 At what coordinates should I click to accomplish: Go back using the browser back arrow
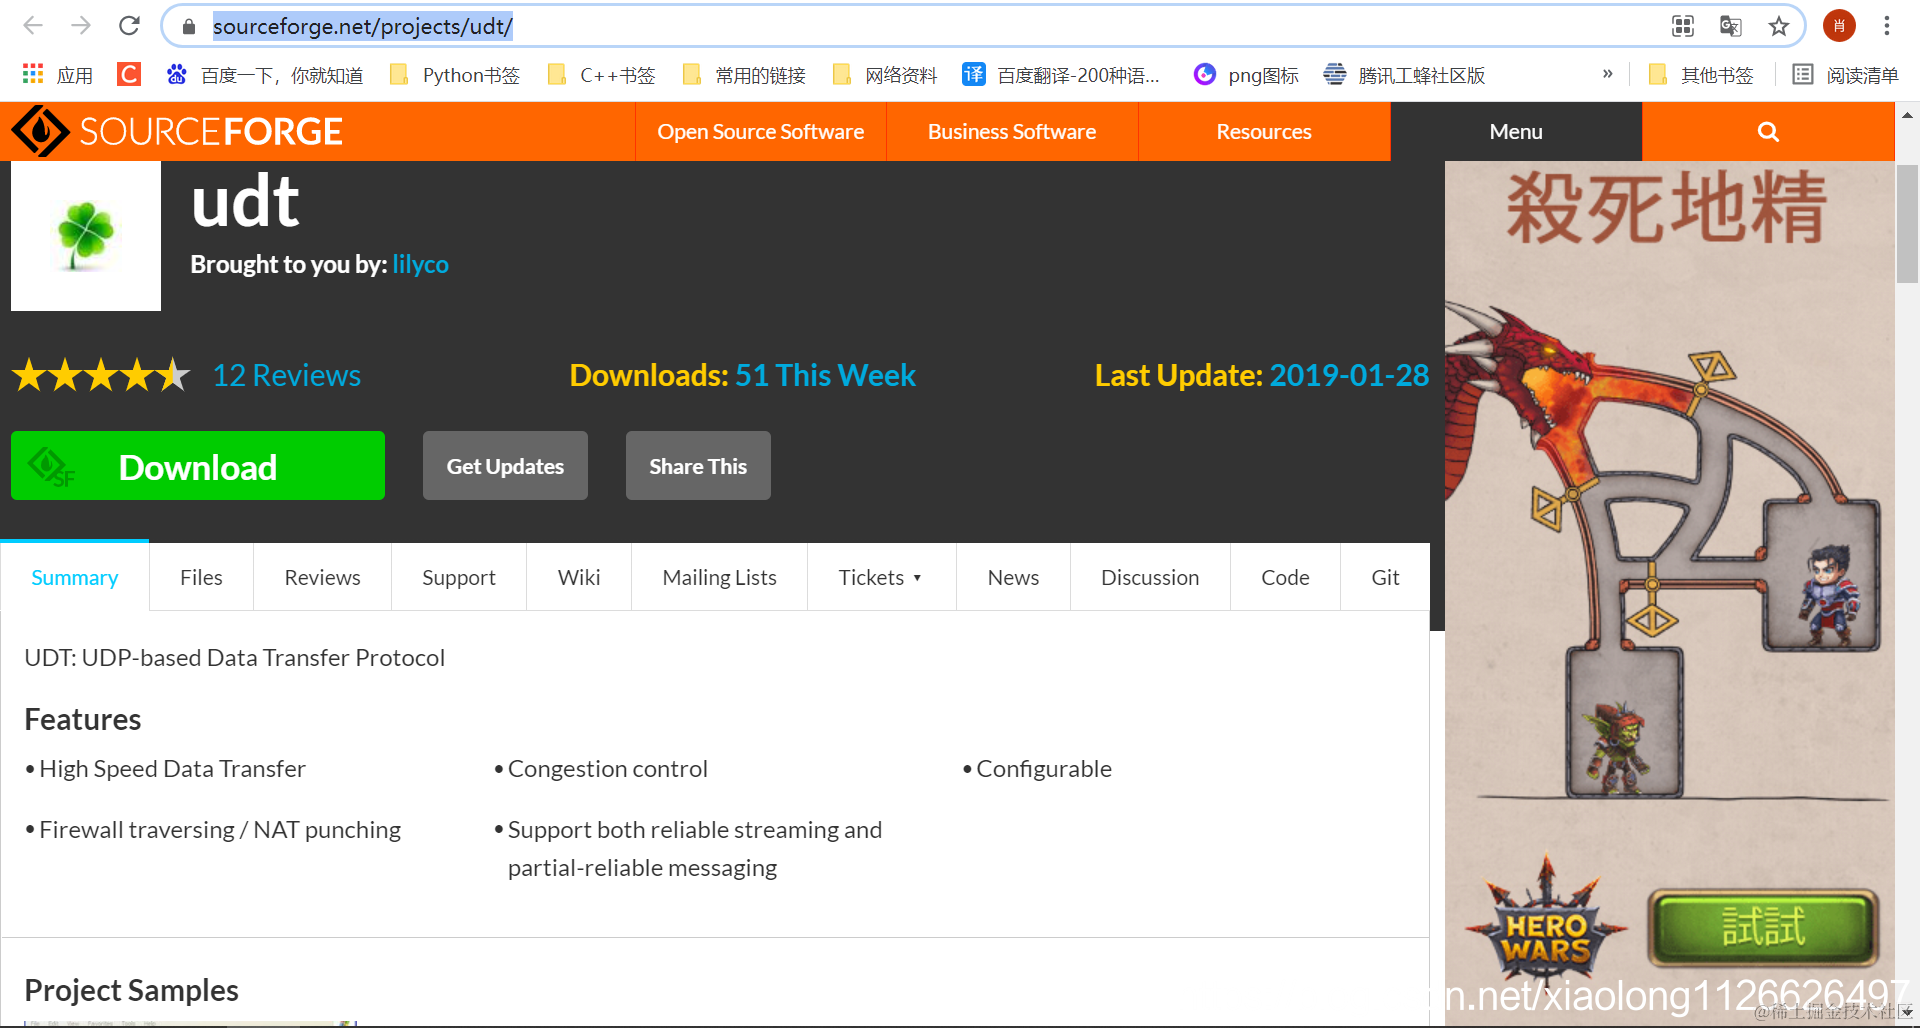pyautogui.click(x=33, y=26)
